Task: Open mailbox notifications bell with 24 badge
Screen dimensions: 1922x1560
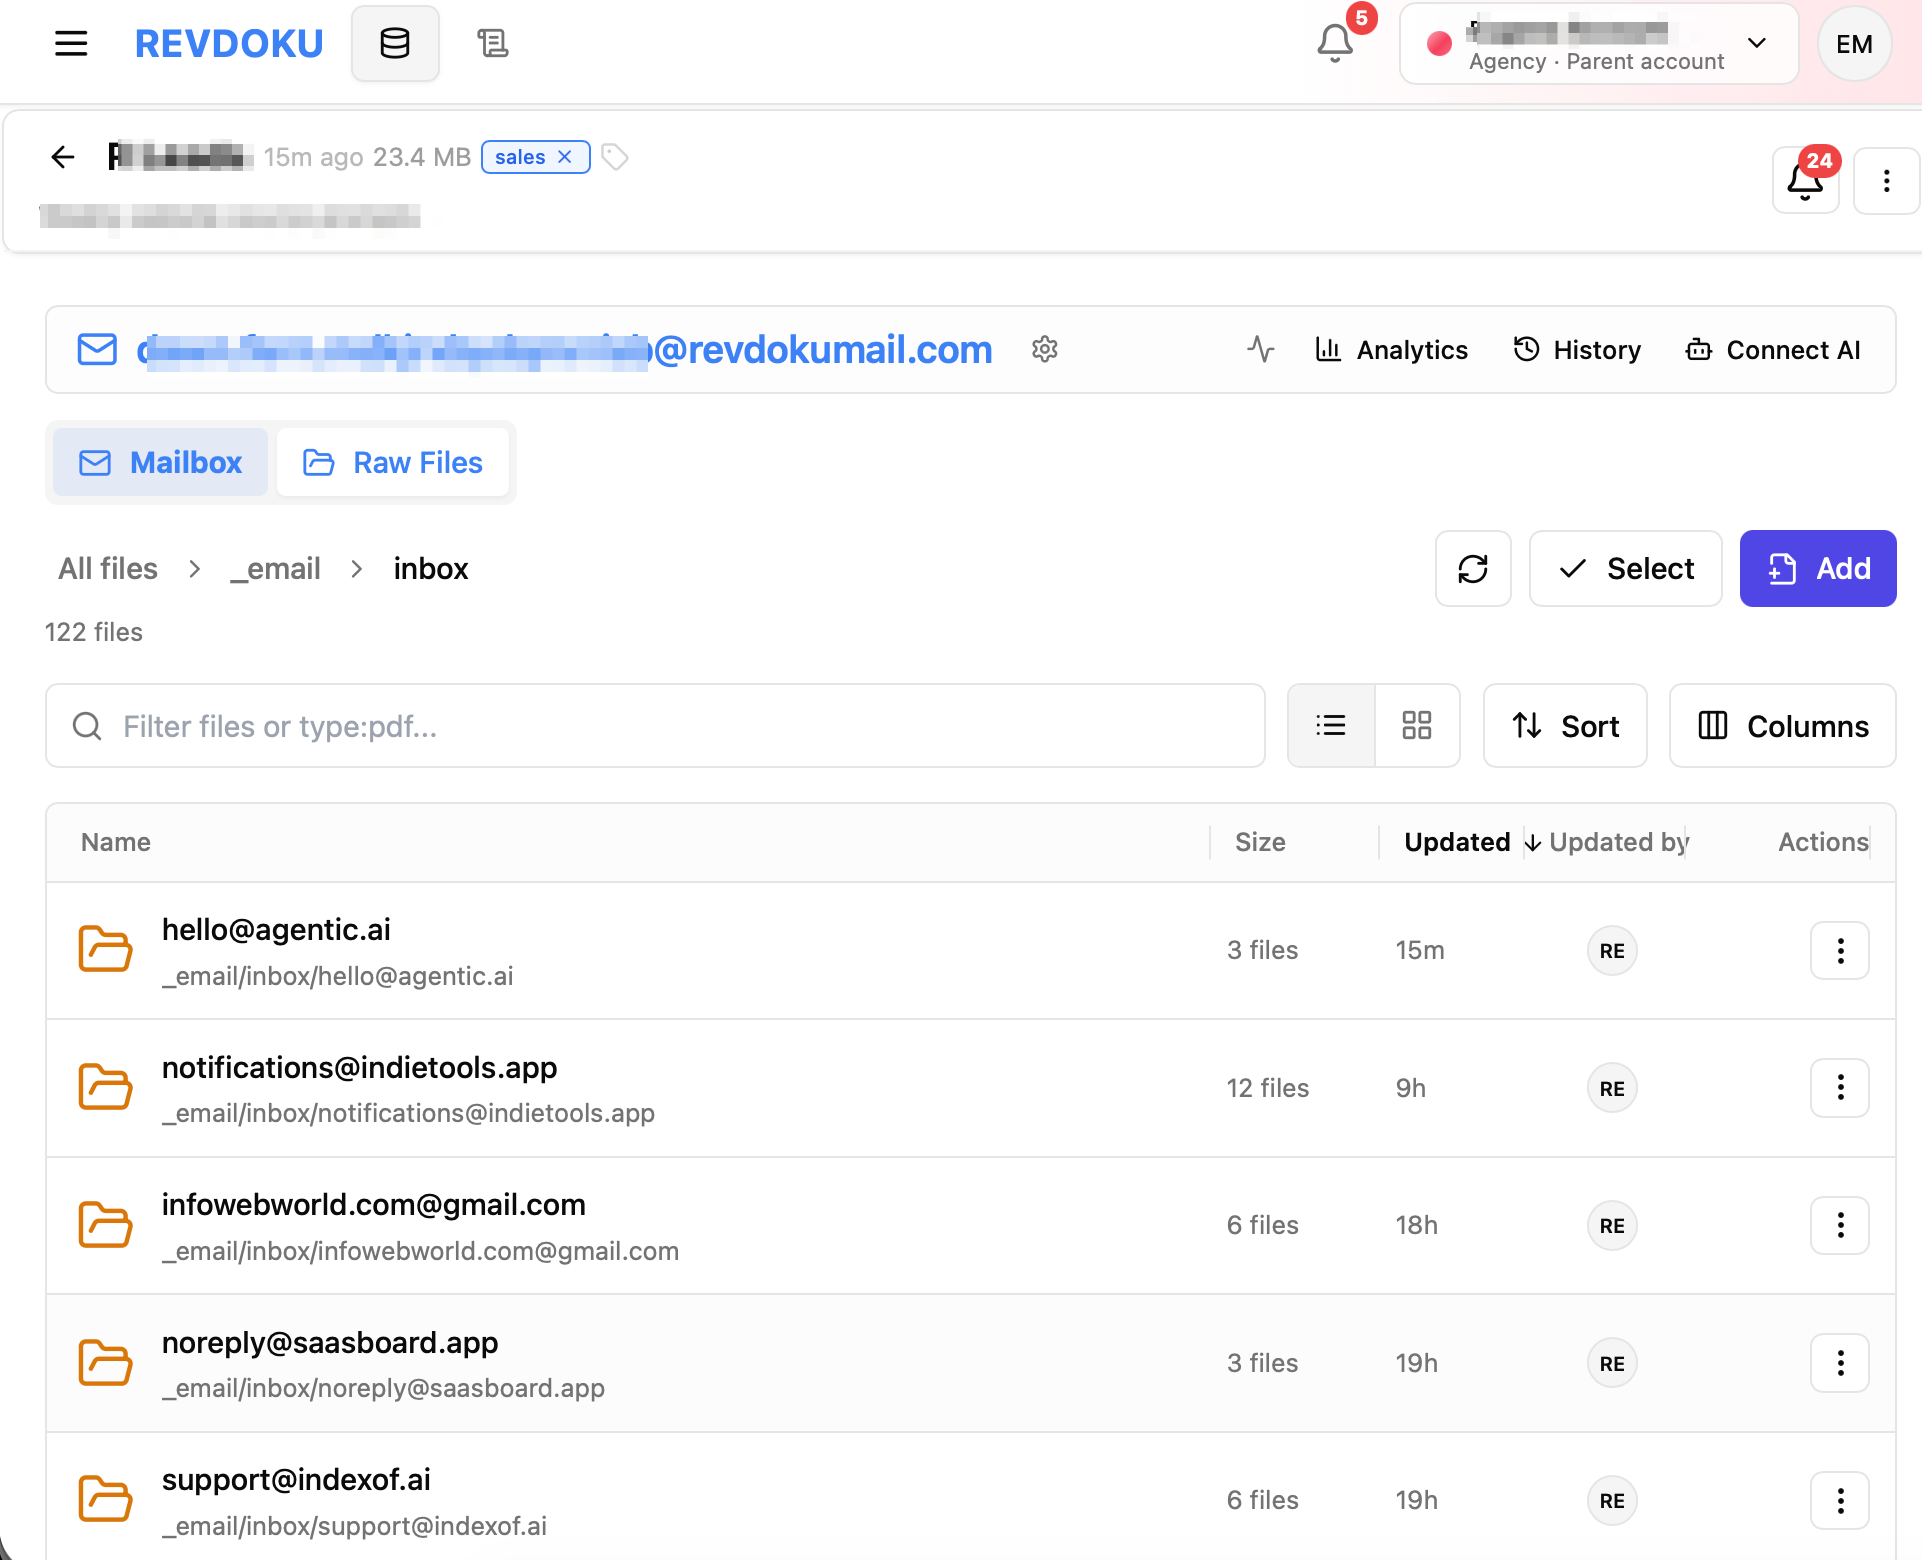Action: pyautogui.click(x=1806, y=181)
